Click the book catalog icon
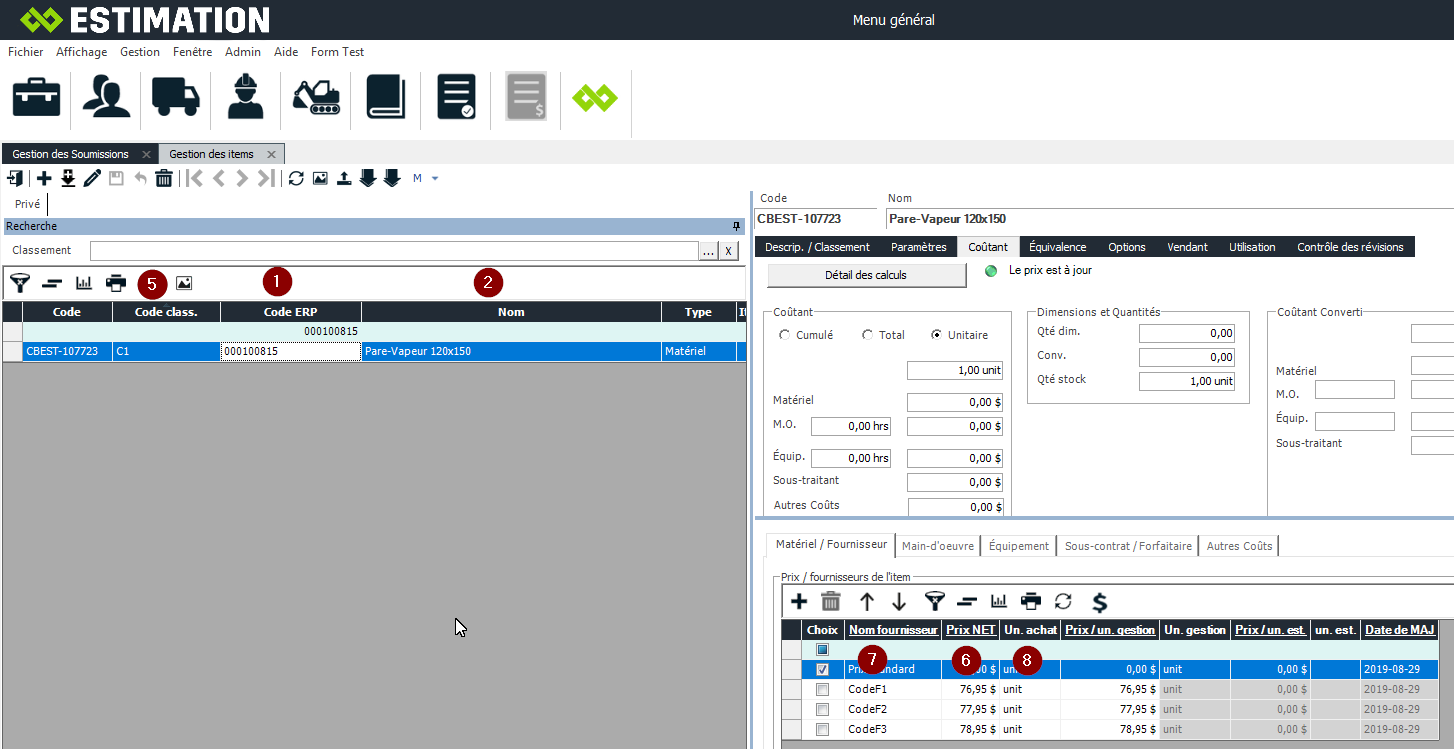 (x=385, y=97)
